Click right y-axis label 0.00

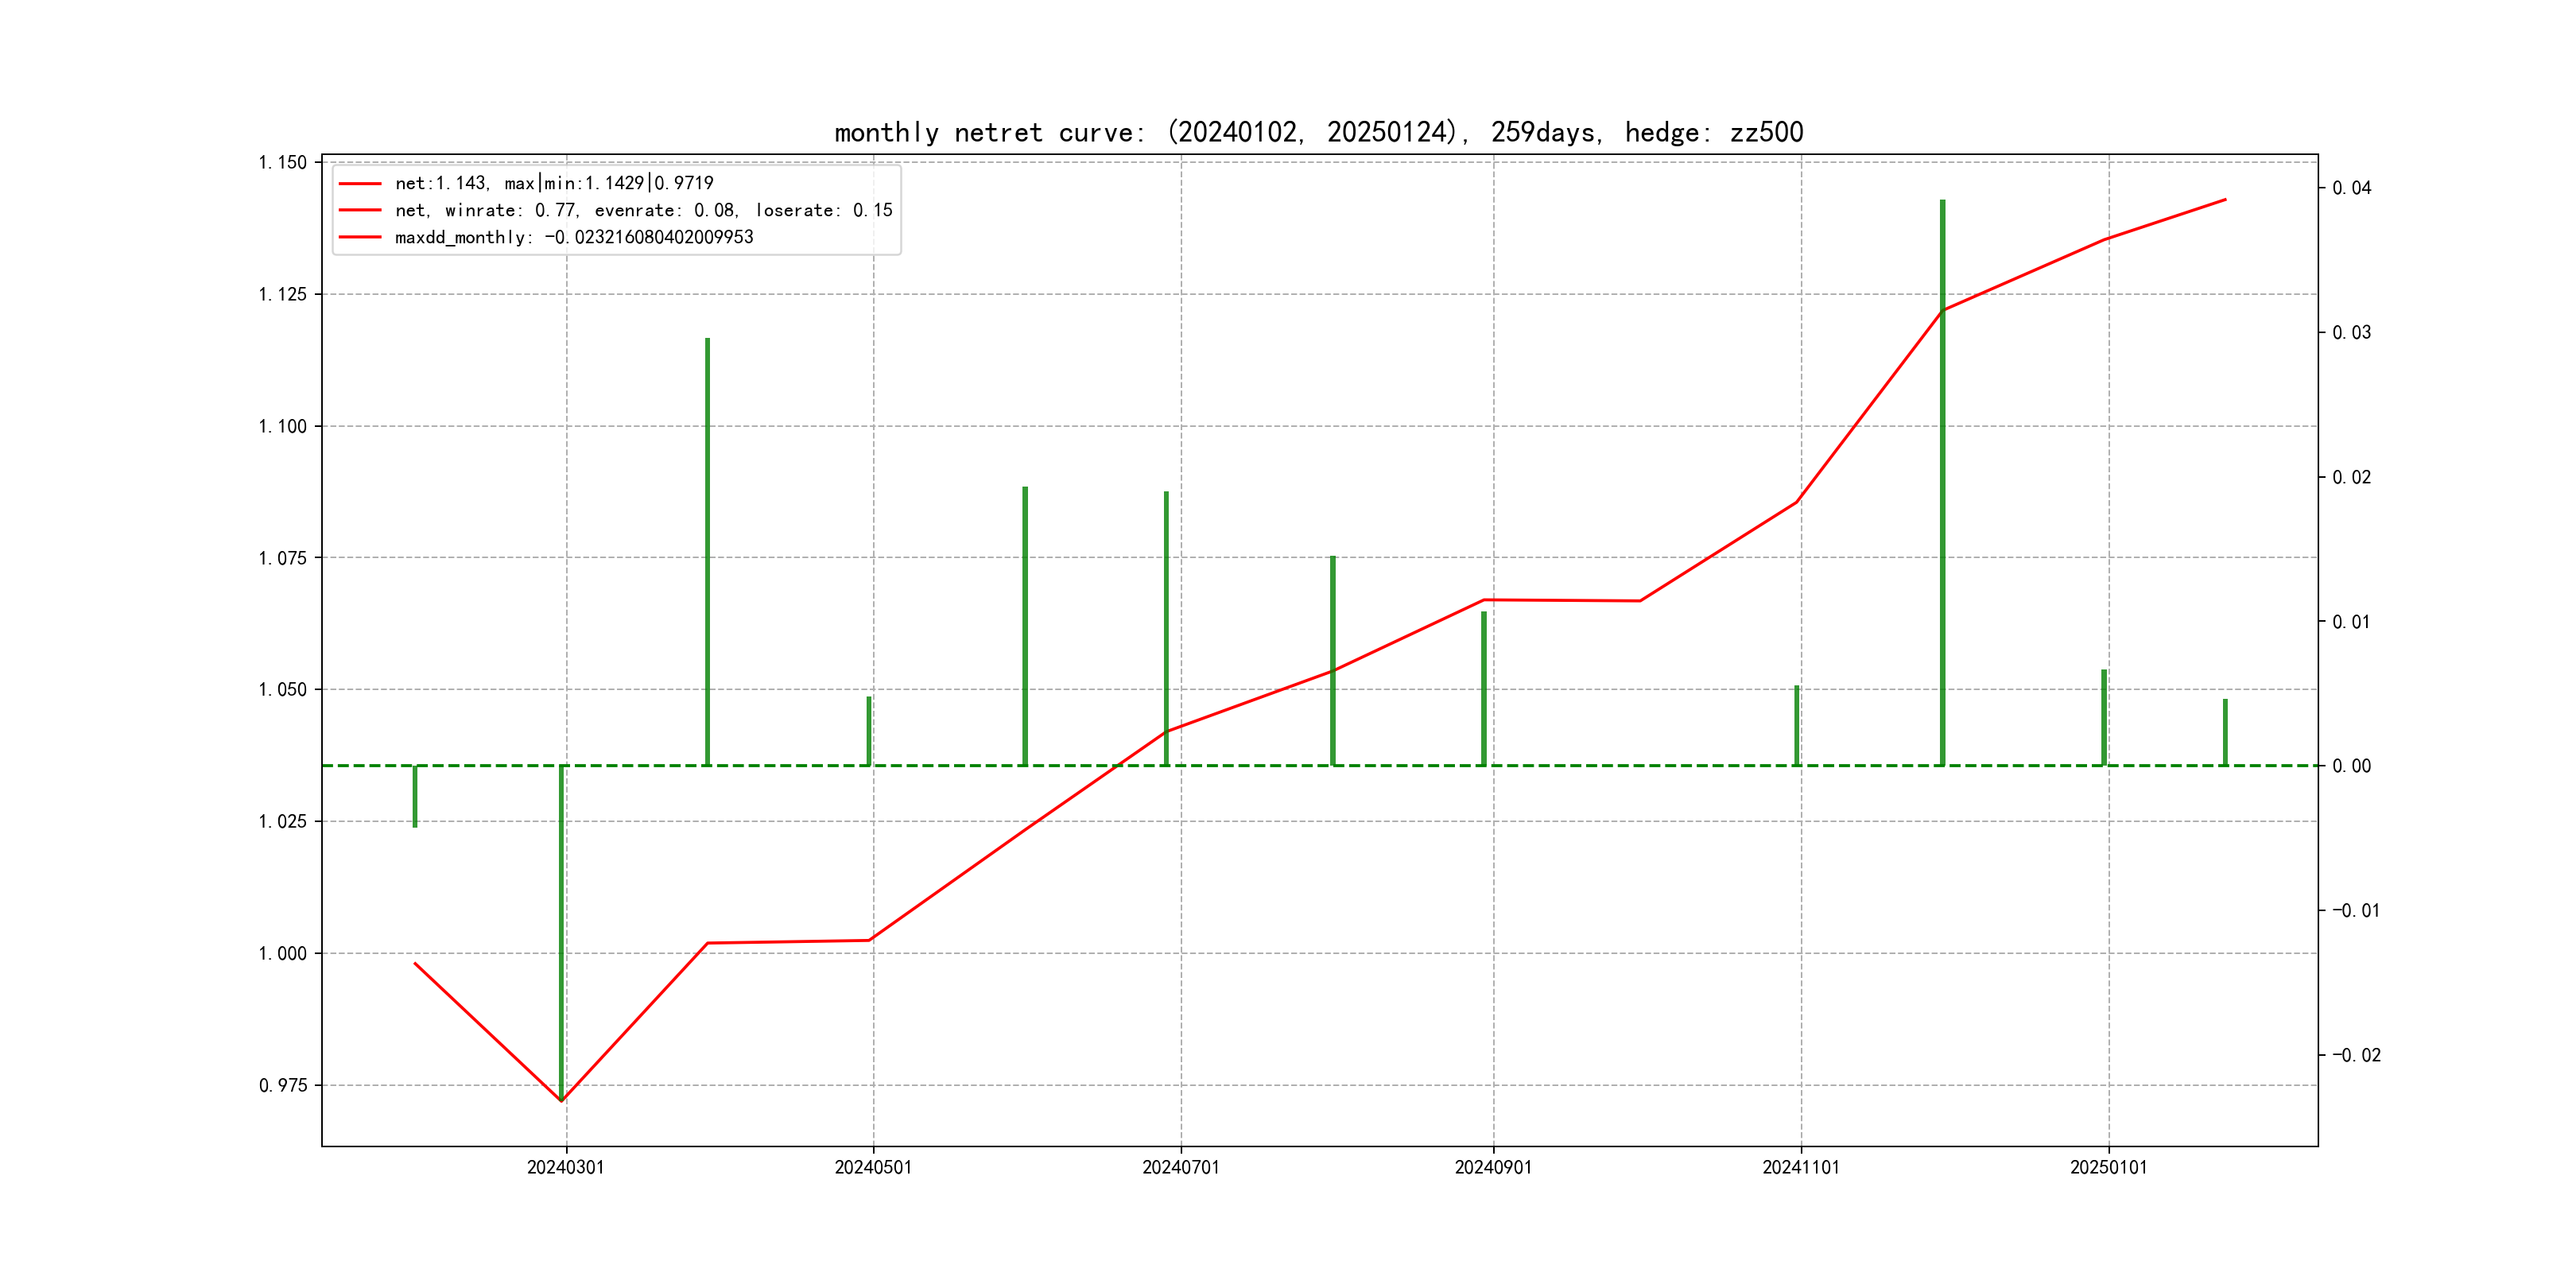[2352, 766]
